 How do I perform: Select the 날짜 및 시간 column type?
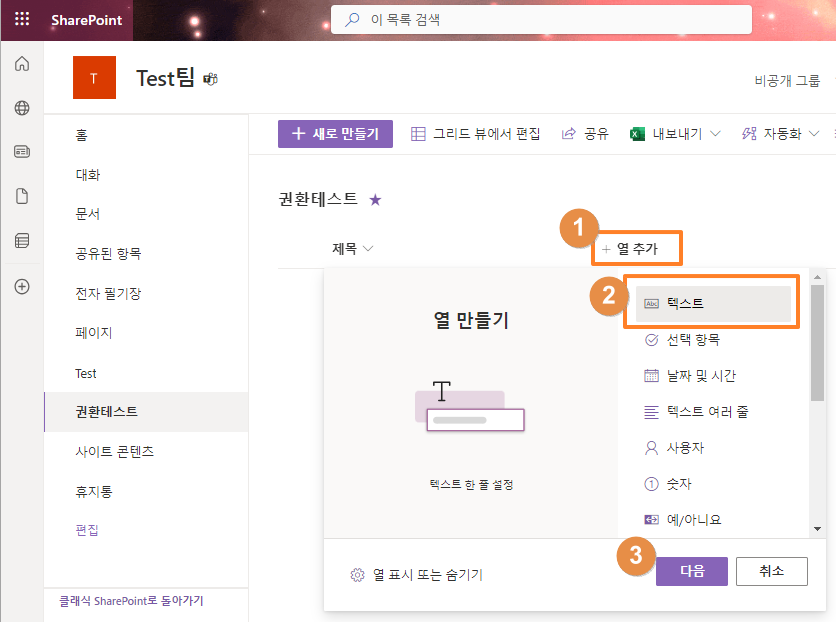pos(713,376)
